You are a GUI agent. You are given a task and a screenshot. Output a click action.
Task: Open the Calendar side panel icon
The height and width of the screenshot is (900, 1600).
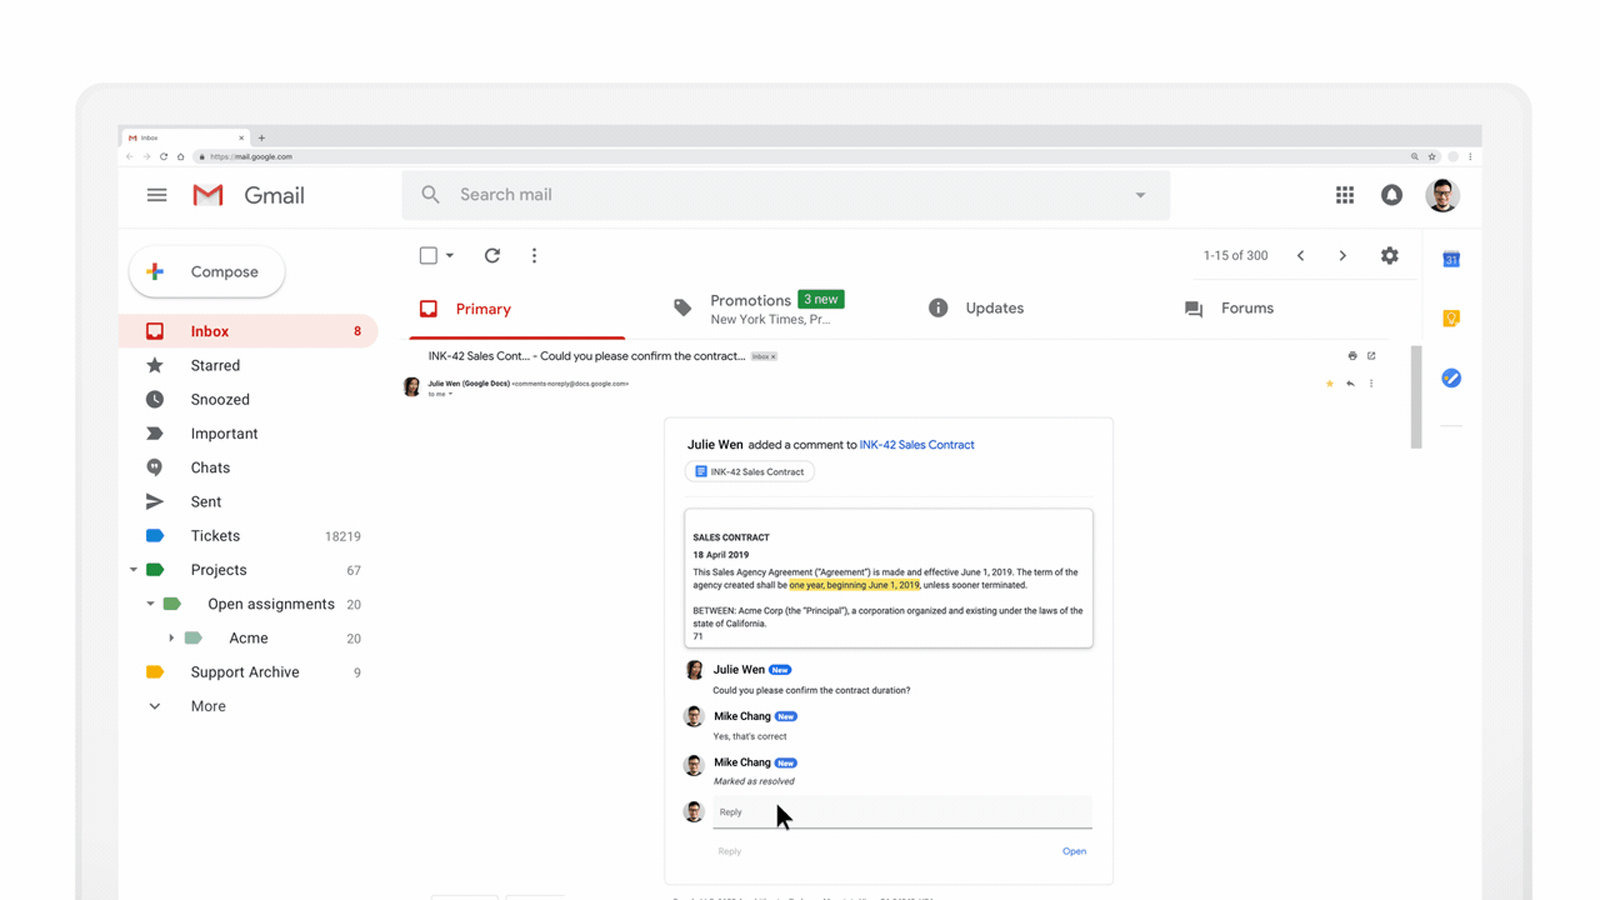click(1451, 260)
